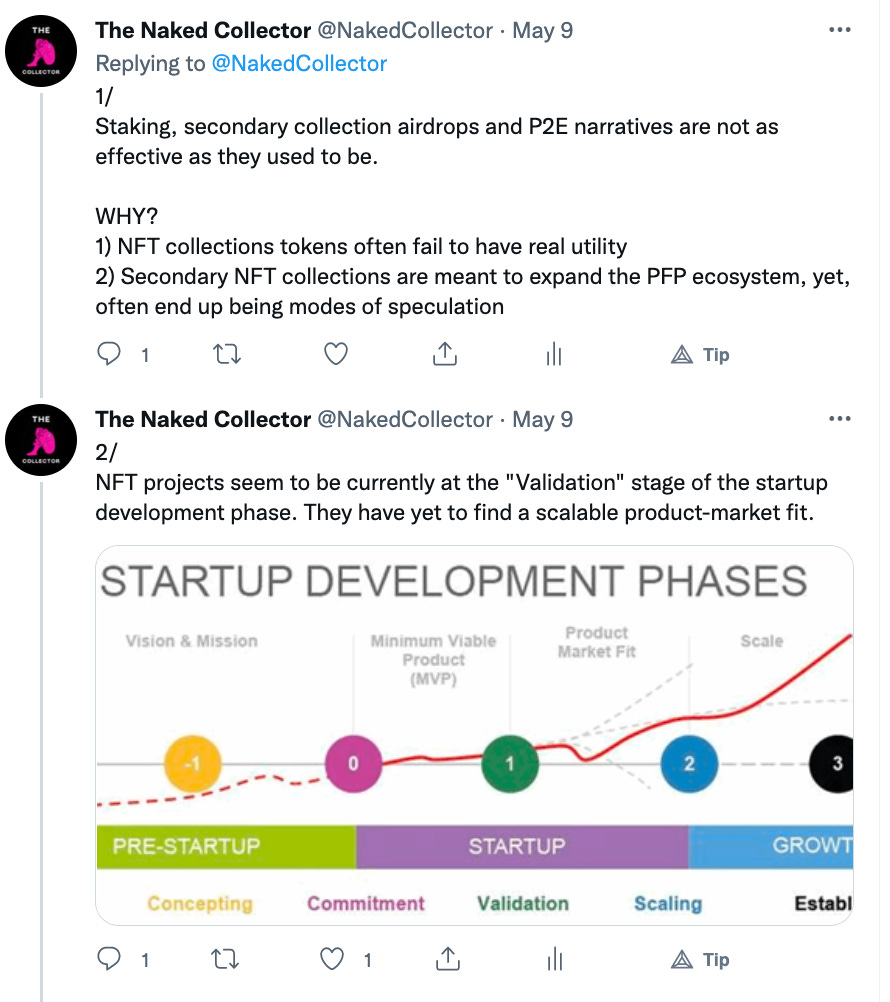The image size is (890, 1002).
Task: Reply to the 2/ Validation tweet
Action: pyautogui.click(x=109, y=959)
